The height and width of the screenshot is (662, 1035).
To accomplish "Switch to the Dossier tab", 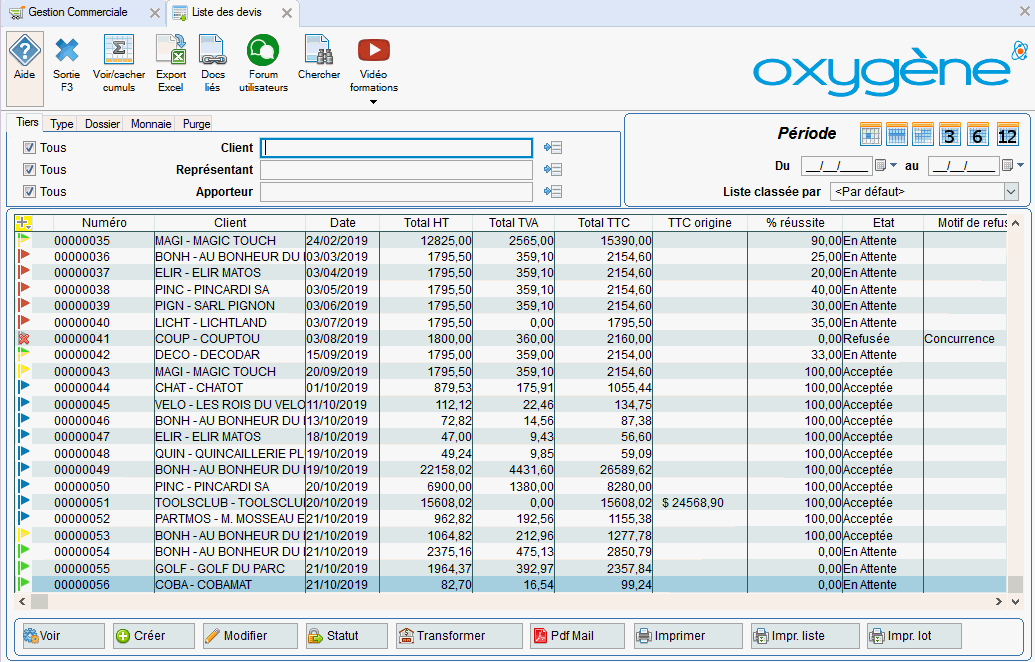I will (x=102, y=123).
